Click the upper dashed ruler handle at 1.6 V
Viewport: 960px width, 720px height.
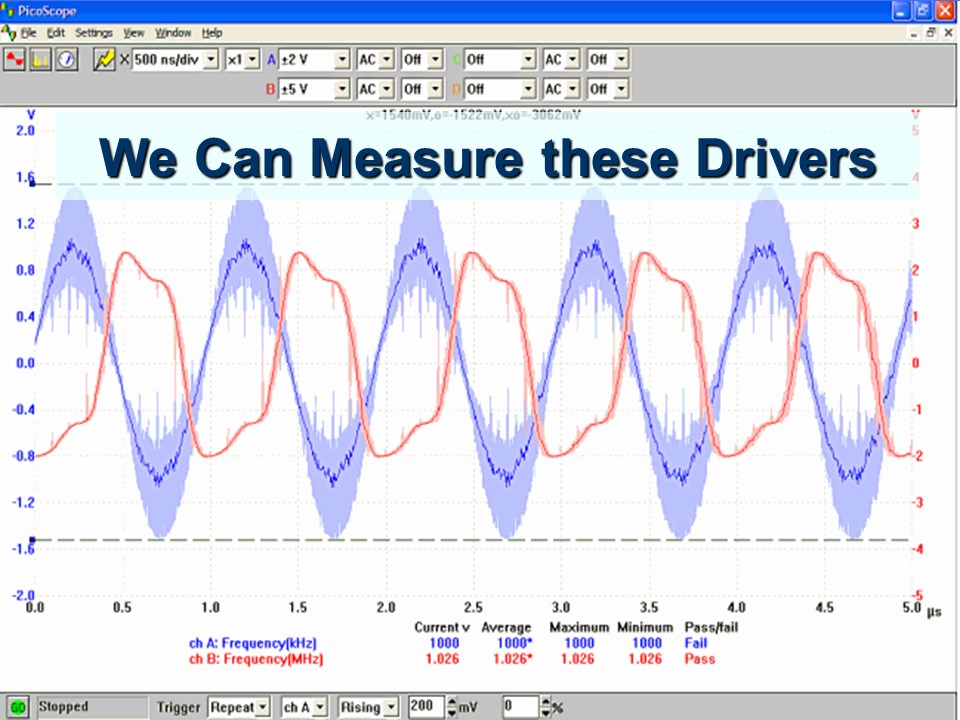pos(33,184)
